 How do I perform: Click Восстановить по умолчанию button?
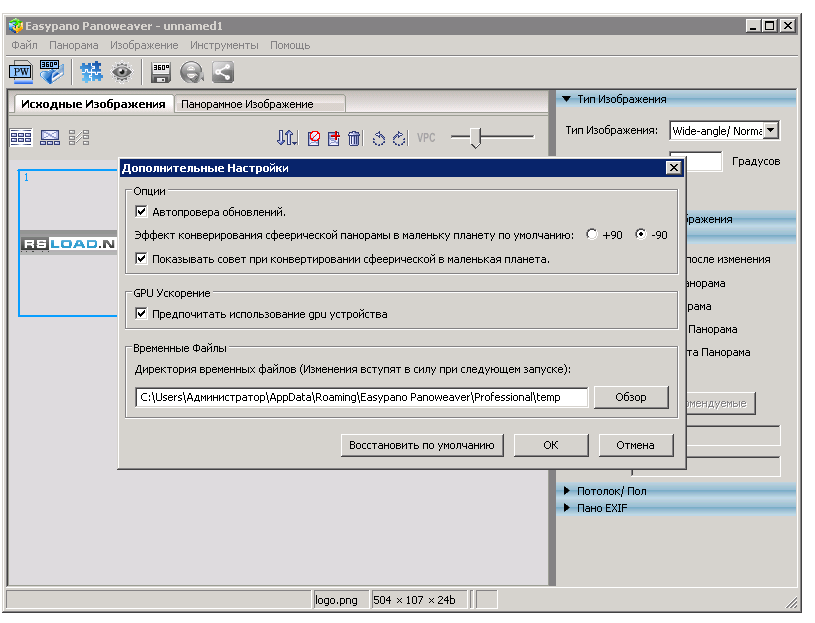(422, 445)
